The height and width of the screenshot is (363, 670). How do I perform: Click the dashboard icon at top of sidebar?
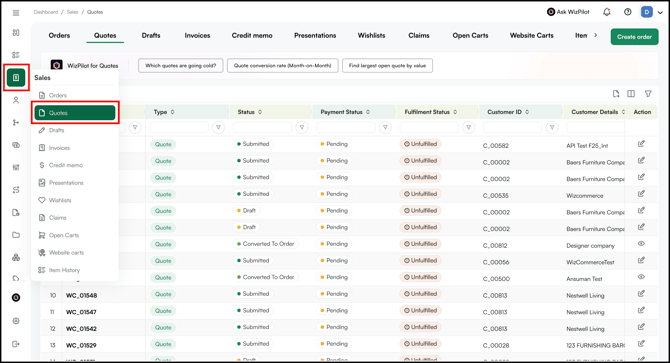[x=16, y=32]
